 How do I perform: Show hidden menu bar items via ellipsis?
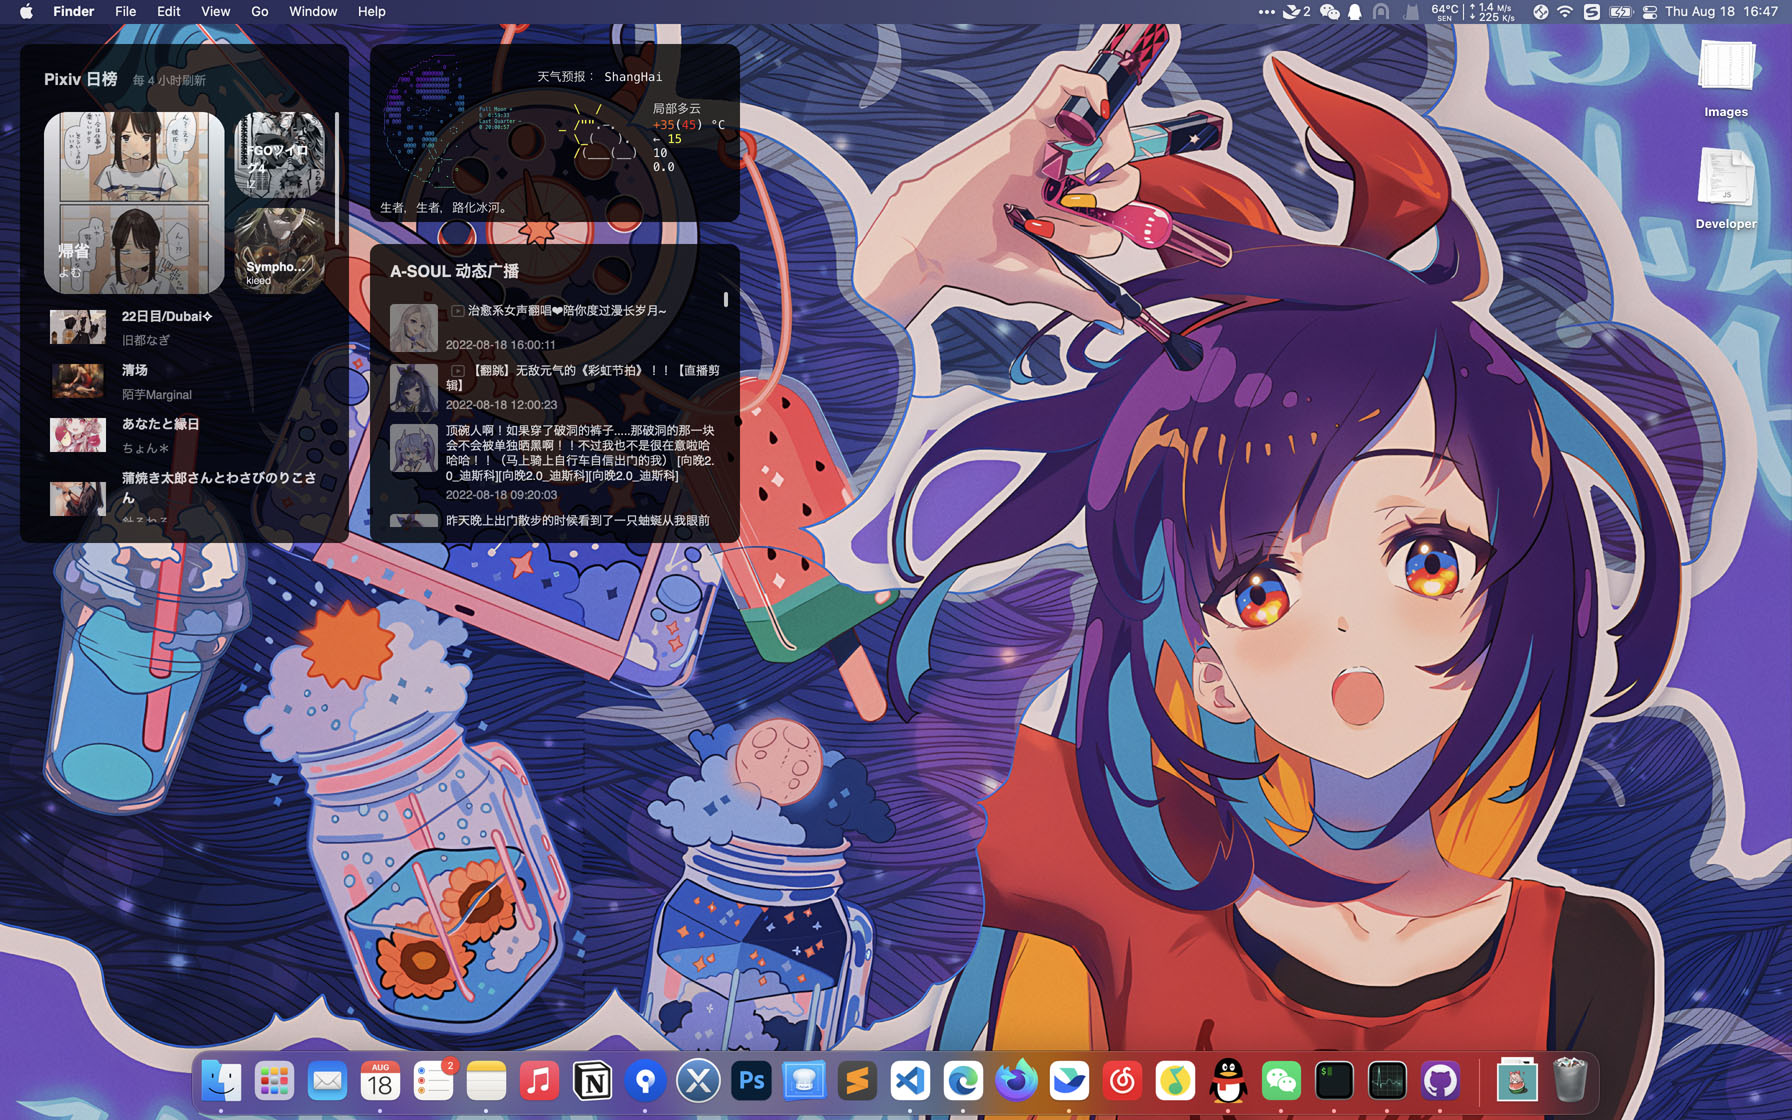[1266, 12]
